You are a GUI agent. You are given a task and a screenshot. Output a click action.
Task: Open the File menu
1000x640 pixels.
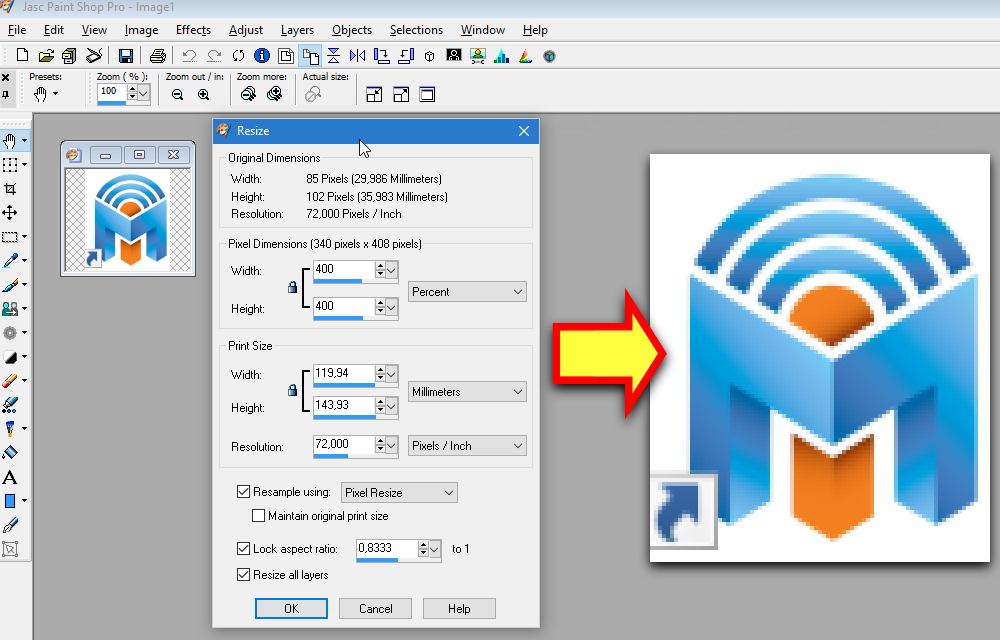[x=17, y=30]
